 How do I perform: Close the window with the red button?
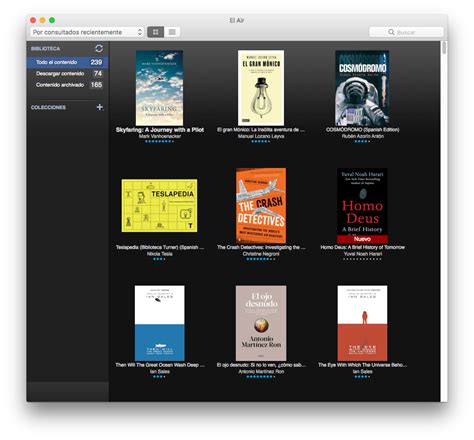click(33, 20)
